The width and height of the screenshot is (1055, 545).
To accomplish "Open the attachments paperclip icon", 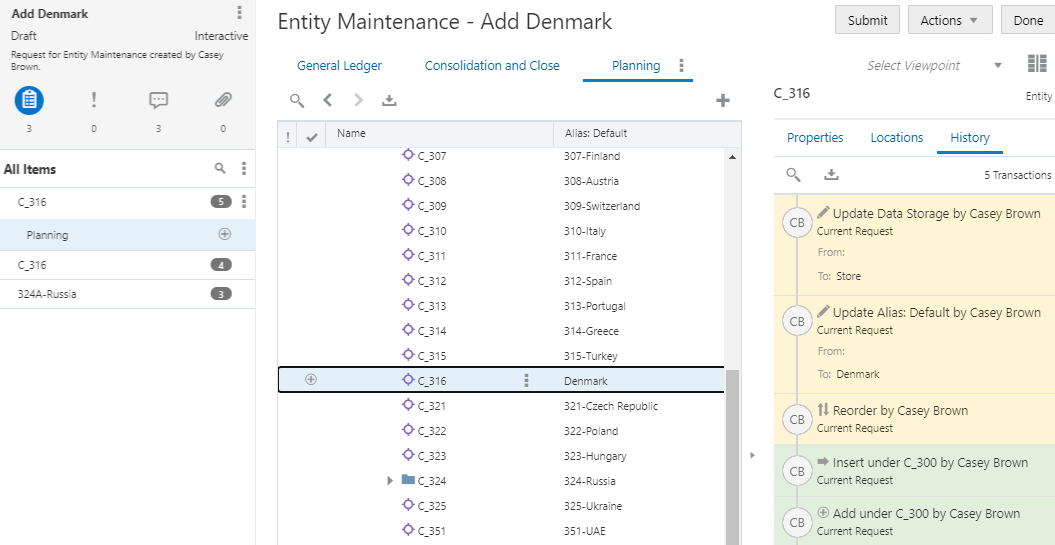I will pyautogui.click(x=223, y=100).
